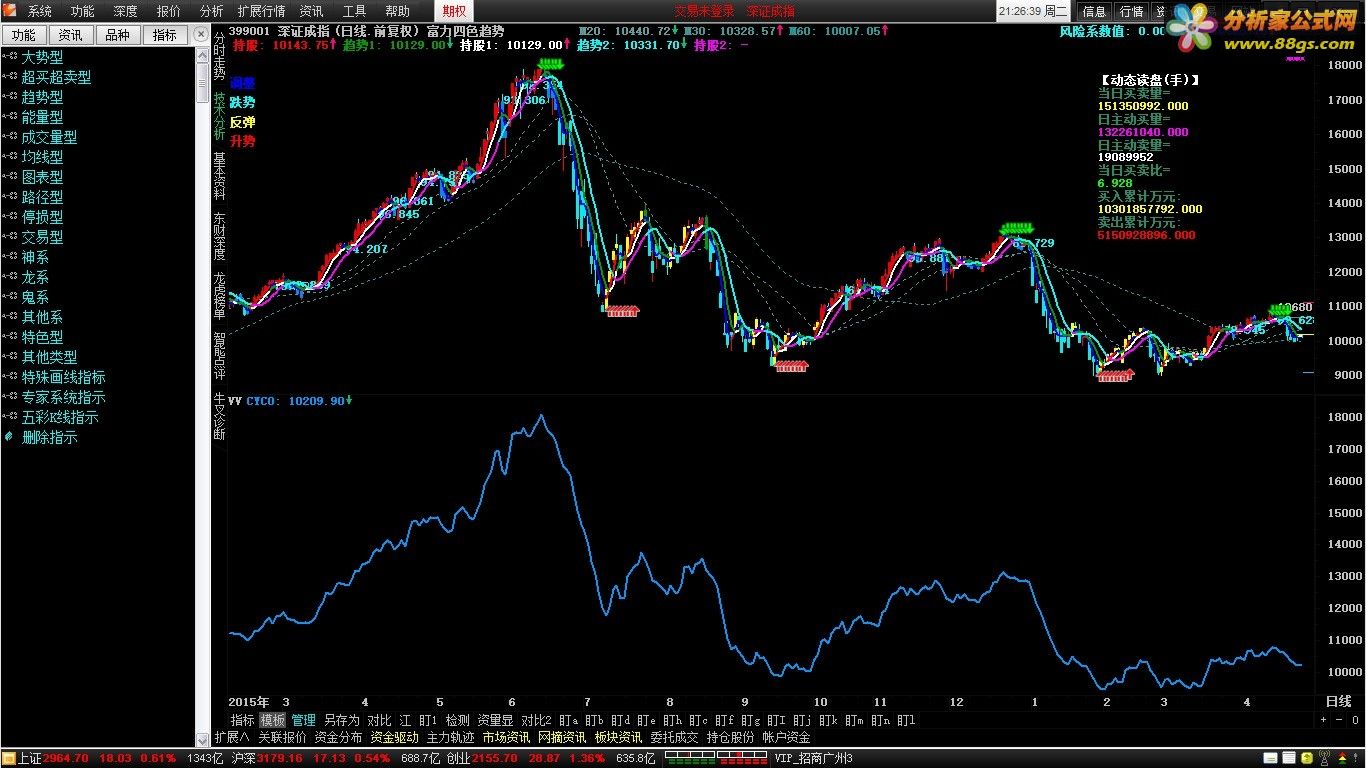The image size is (1366, 768).
Task: Click the 市场资讯 bottom tab
Action: [x=506, y=737]
